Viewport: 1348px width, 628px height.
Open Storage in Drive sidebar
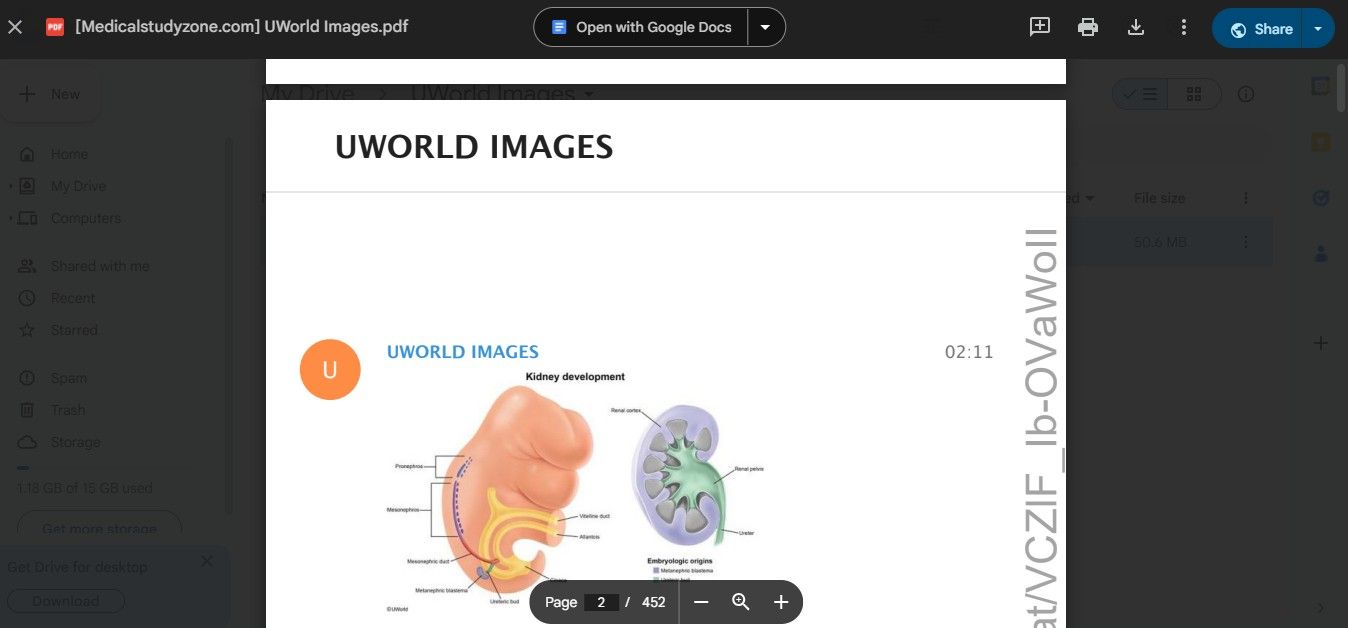tap(75, 442)
